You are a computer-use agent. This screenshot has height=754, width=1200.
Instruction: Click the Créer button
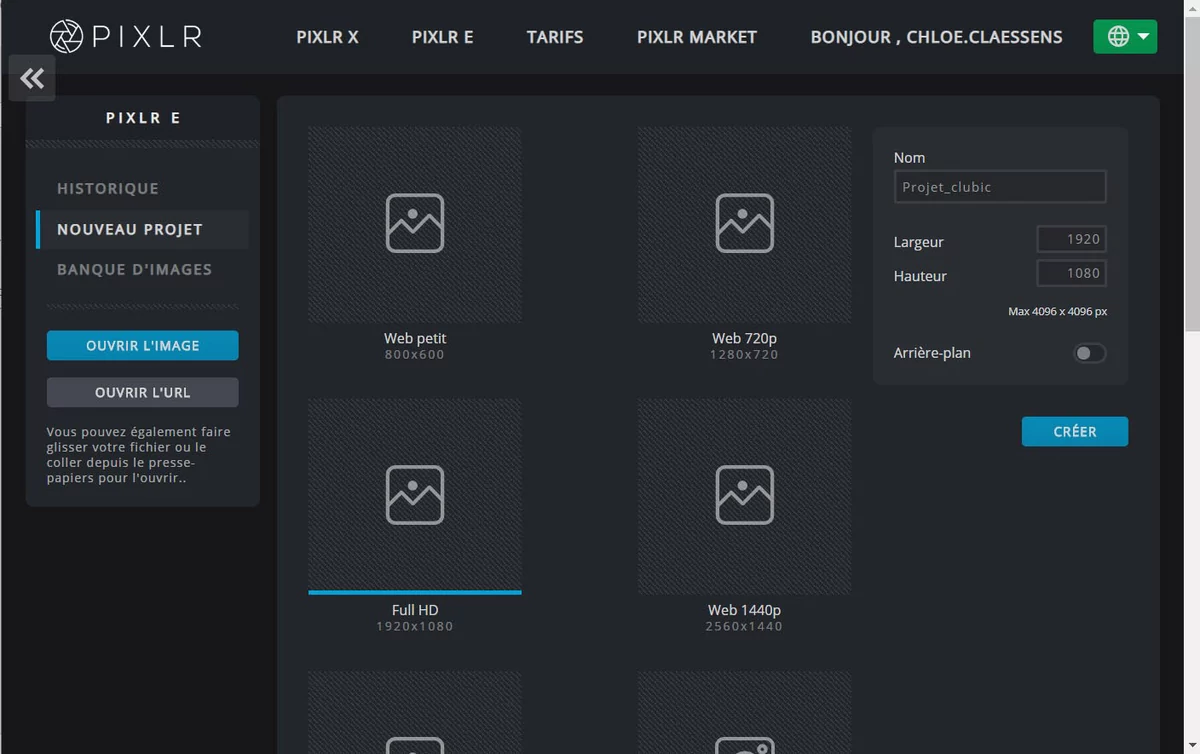point(1075,431)
